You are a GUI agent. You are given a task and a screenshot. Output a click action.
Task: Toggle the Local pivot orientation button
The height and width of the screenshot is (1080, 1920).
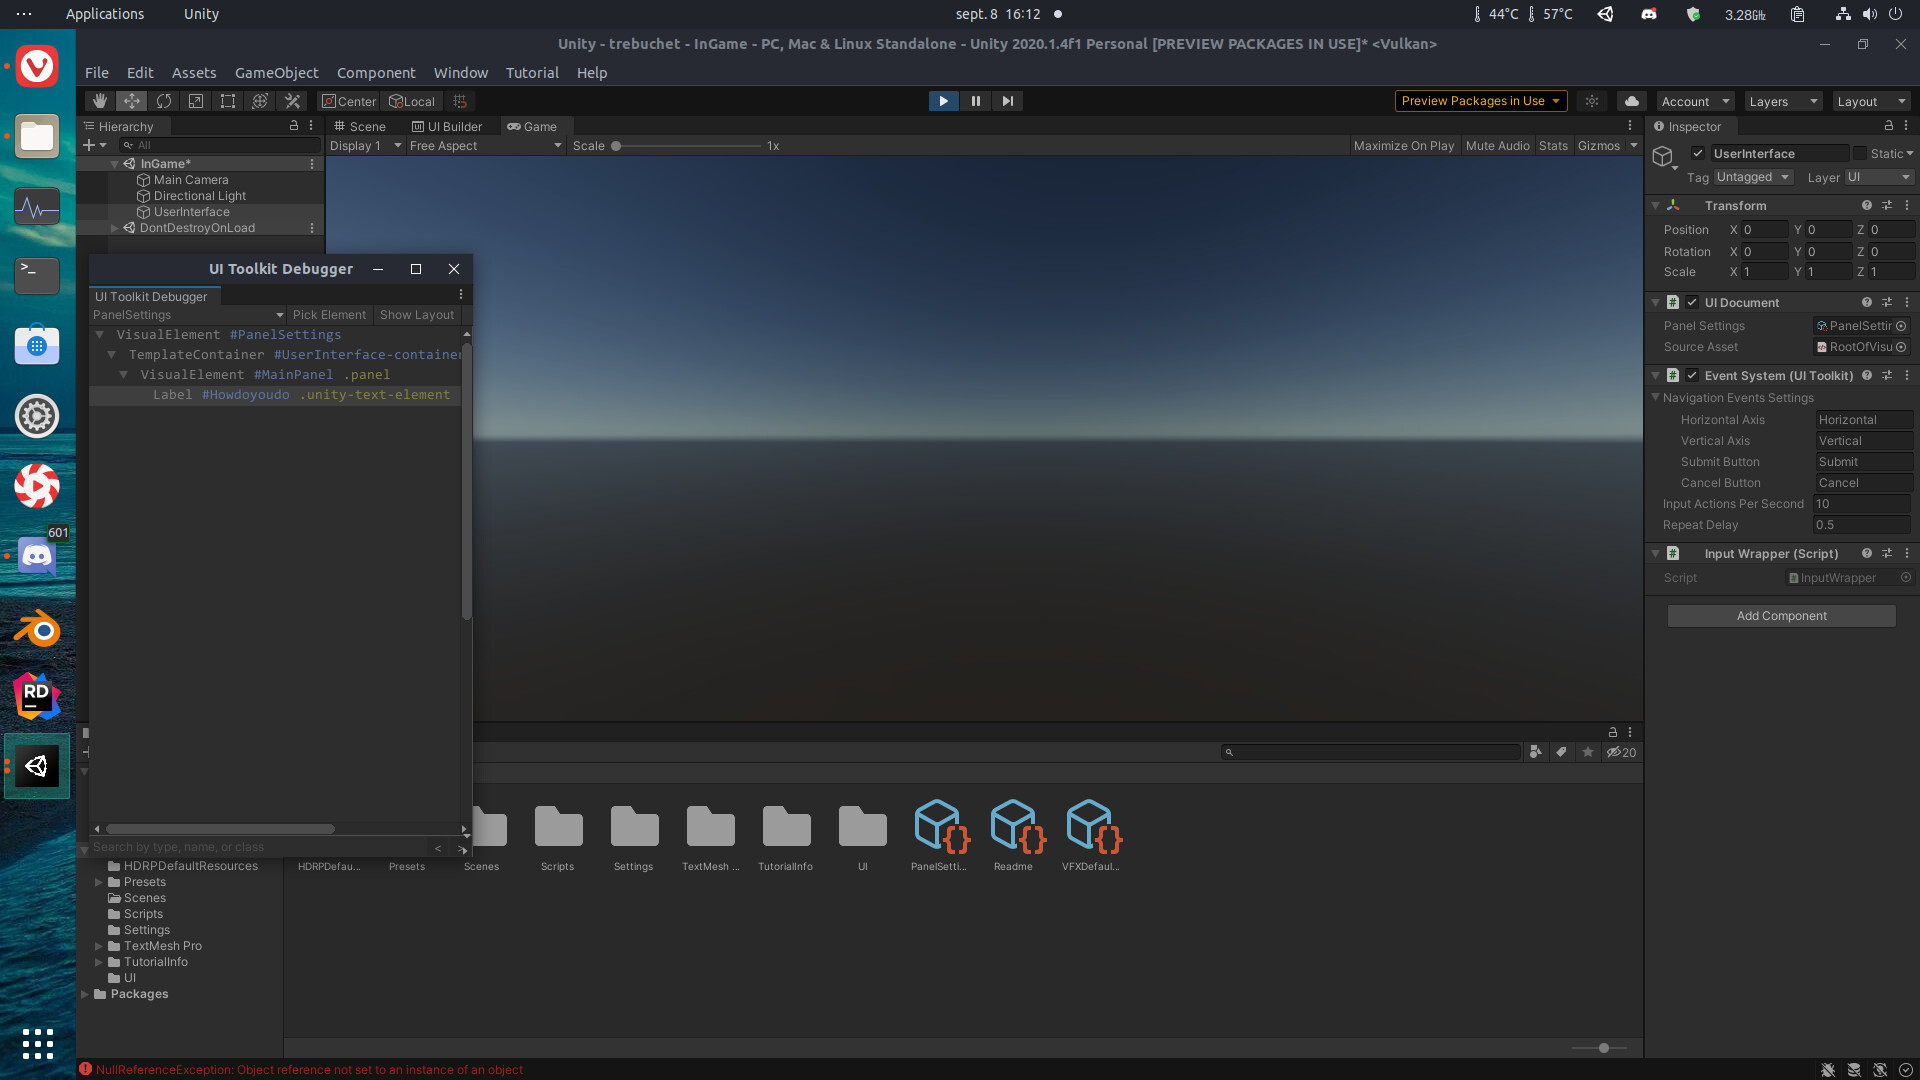tap(412, 101)
